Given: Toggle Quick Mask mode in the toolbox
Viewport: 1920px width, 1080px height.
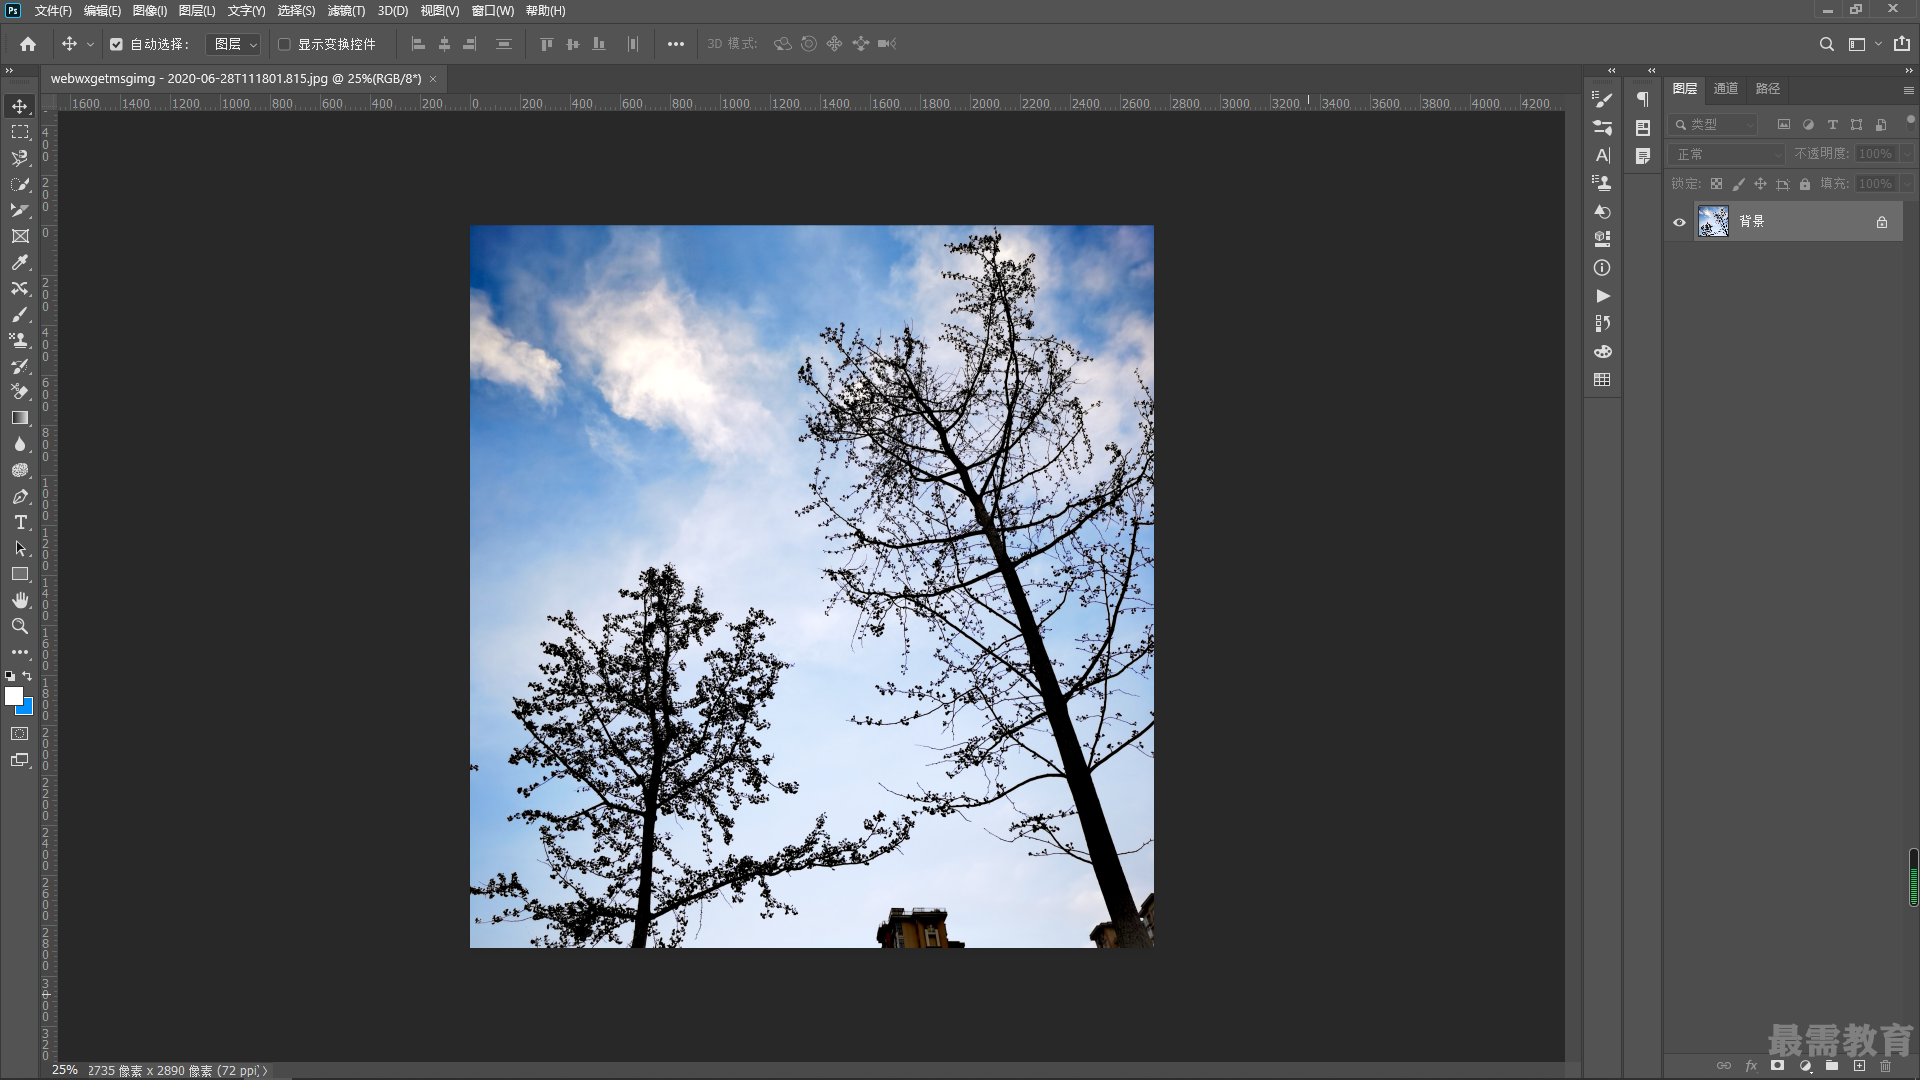Looking at the screenshot, I should pos(20,734).
